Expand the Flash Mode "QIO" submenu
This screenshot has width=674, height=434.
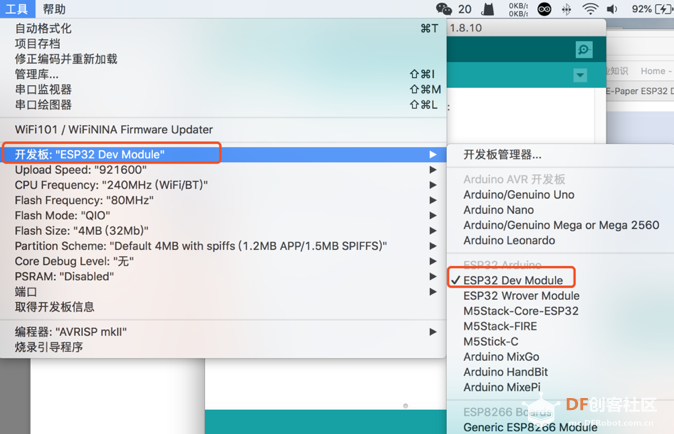[223, 216]
